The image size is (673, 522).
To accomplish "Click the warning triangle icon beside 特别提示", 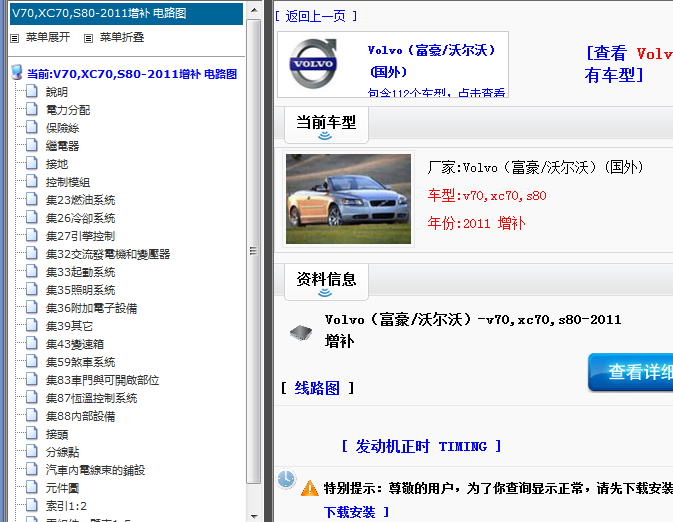I will 309,488.
